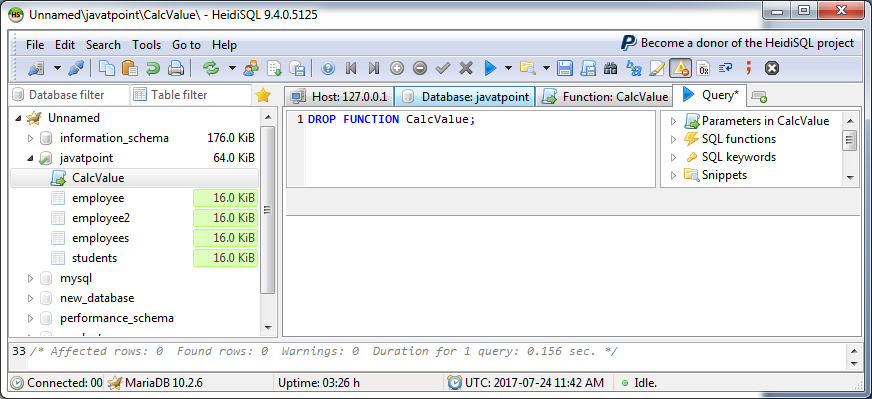Open the Go to menu
The width and height of the screenshot is (872, 399).
click(186, 45)
